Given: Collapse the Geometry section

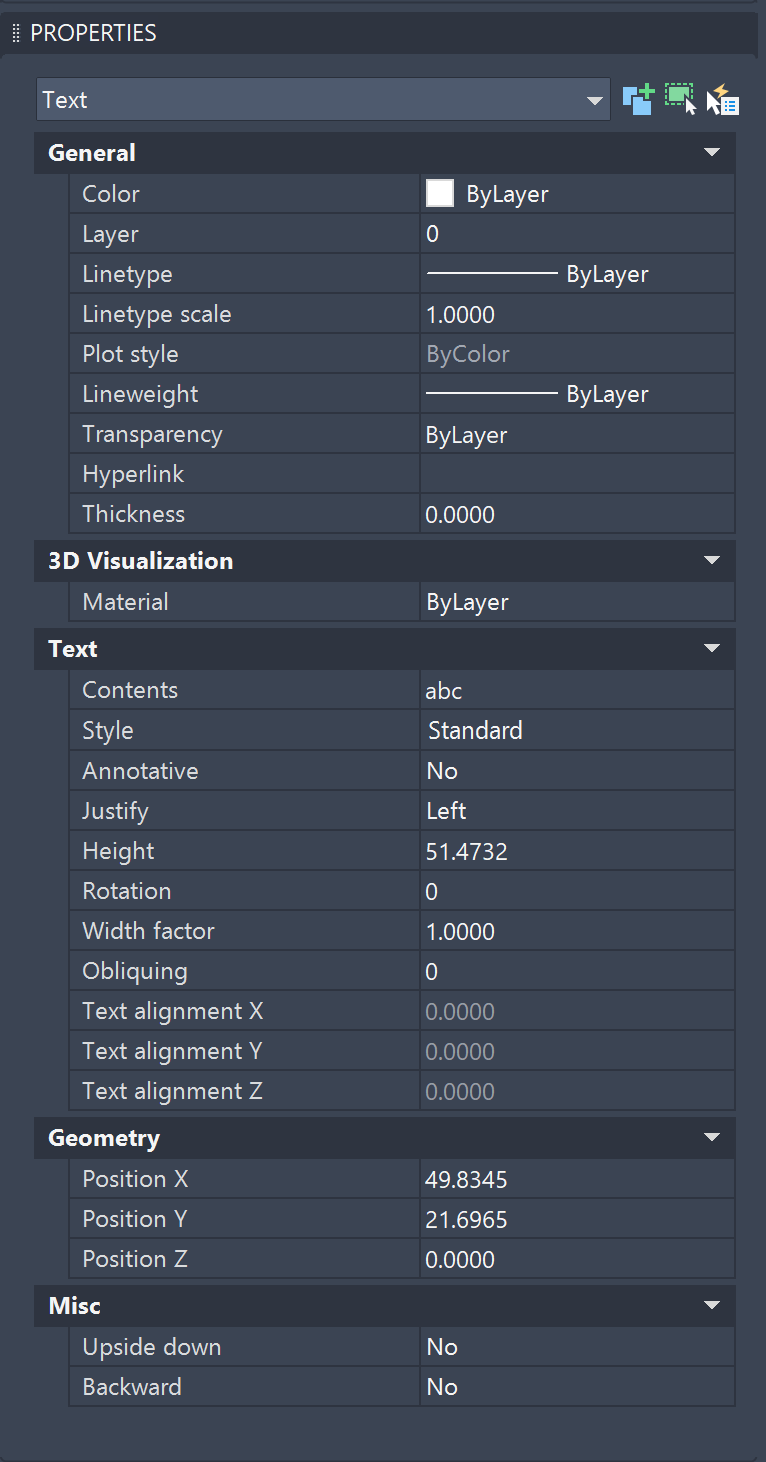Looking at the screenshot, I should (711, 1138).
